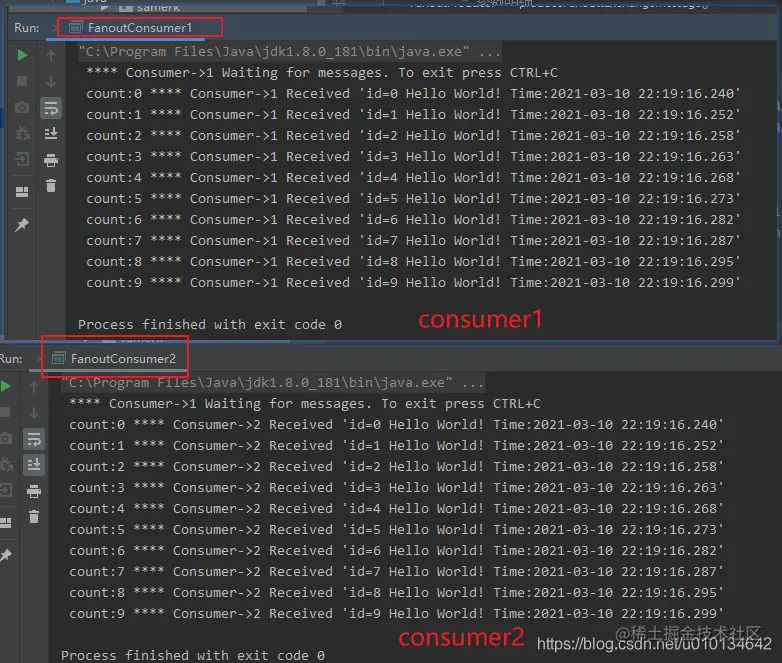Click count:4 line of Consumer->1 output

click(413, 178)
